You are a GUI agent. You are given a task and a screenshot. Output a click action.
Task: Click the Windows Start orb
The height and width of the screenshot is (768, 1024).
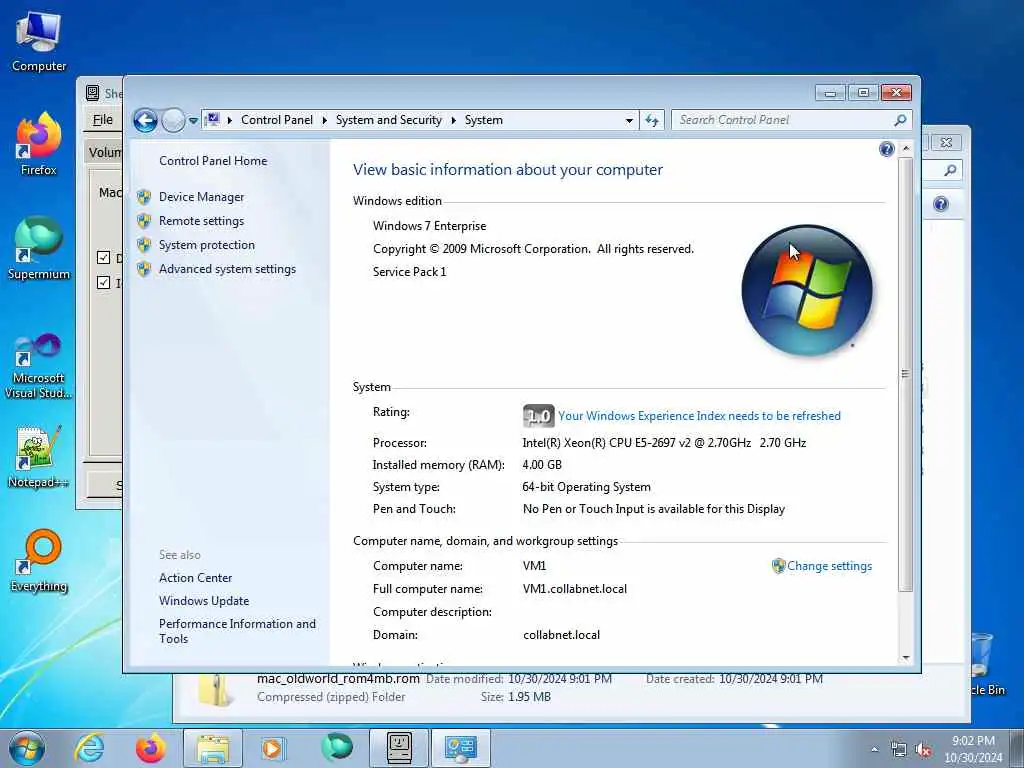tap(27, 748)
